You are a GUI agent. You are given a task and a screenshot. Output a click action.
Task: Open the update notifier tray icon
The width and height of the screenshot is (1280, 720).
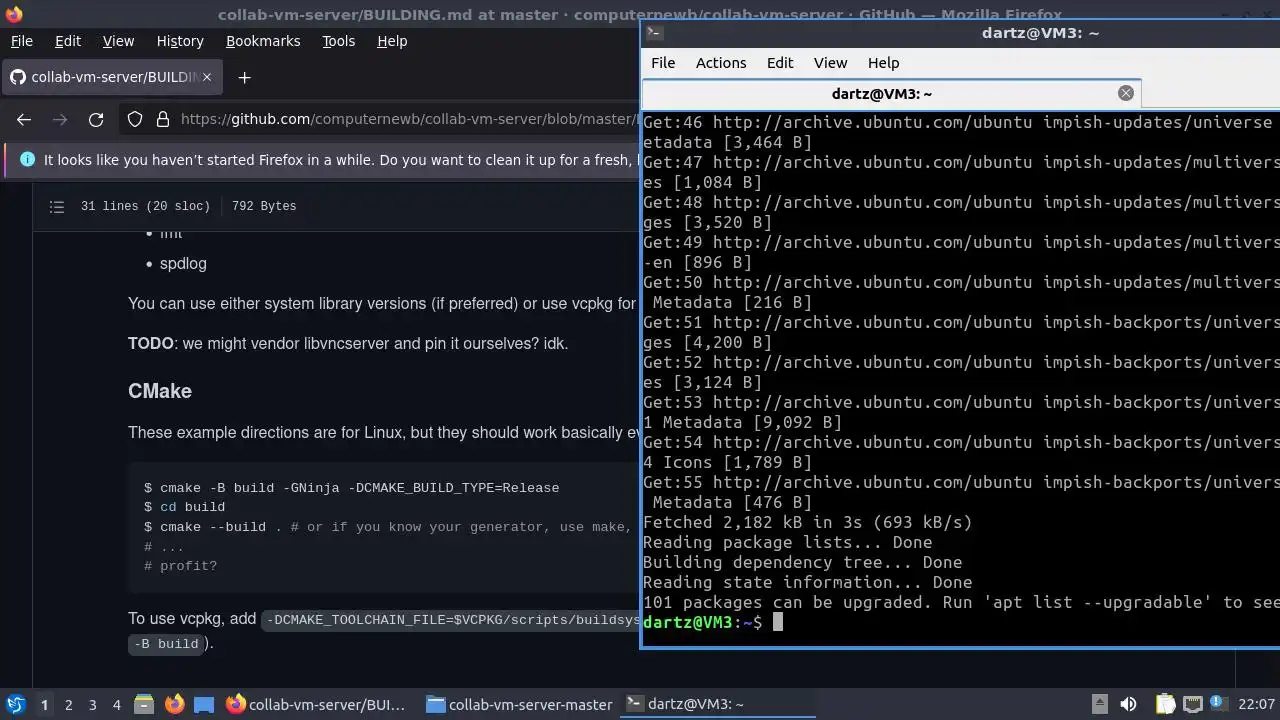click(1218, 704)
